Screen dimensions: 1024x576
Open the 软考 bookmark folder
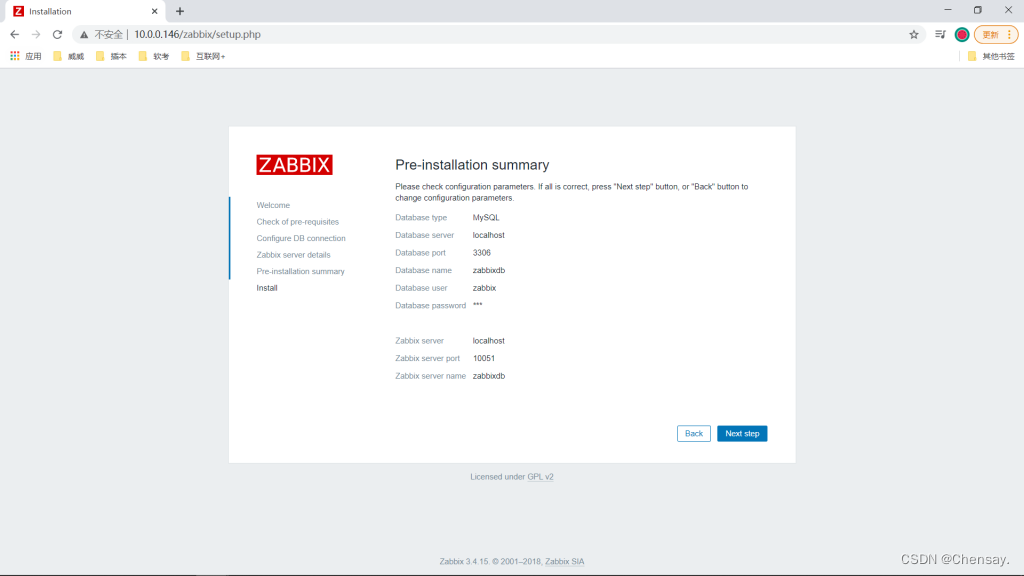(154, 56)
